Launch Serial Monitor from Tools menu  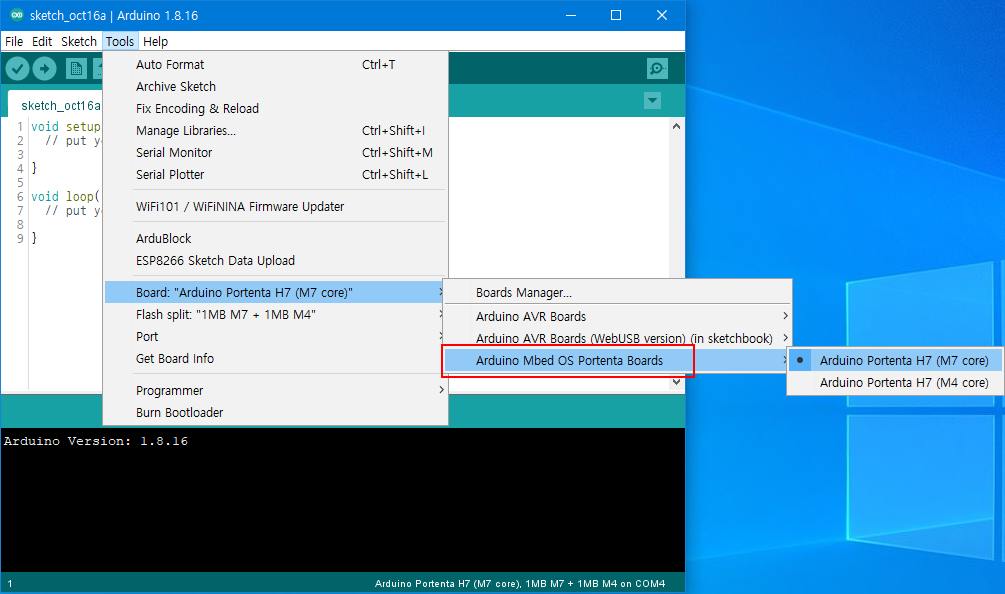(x=276, y=153)
